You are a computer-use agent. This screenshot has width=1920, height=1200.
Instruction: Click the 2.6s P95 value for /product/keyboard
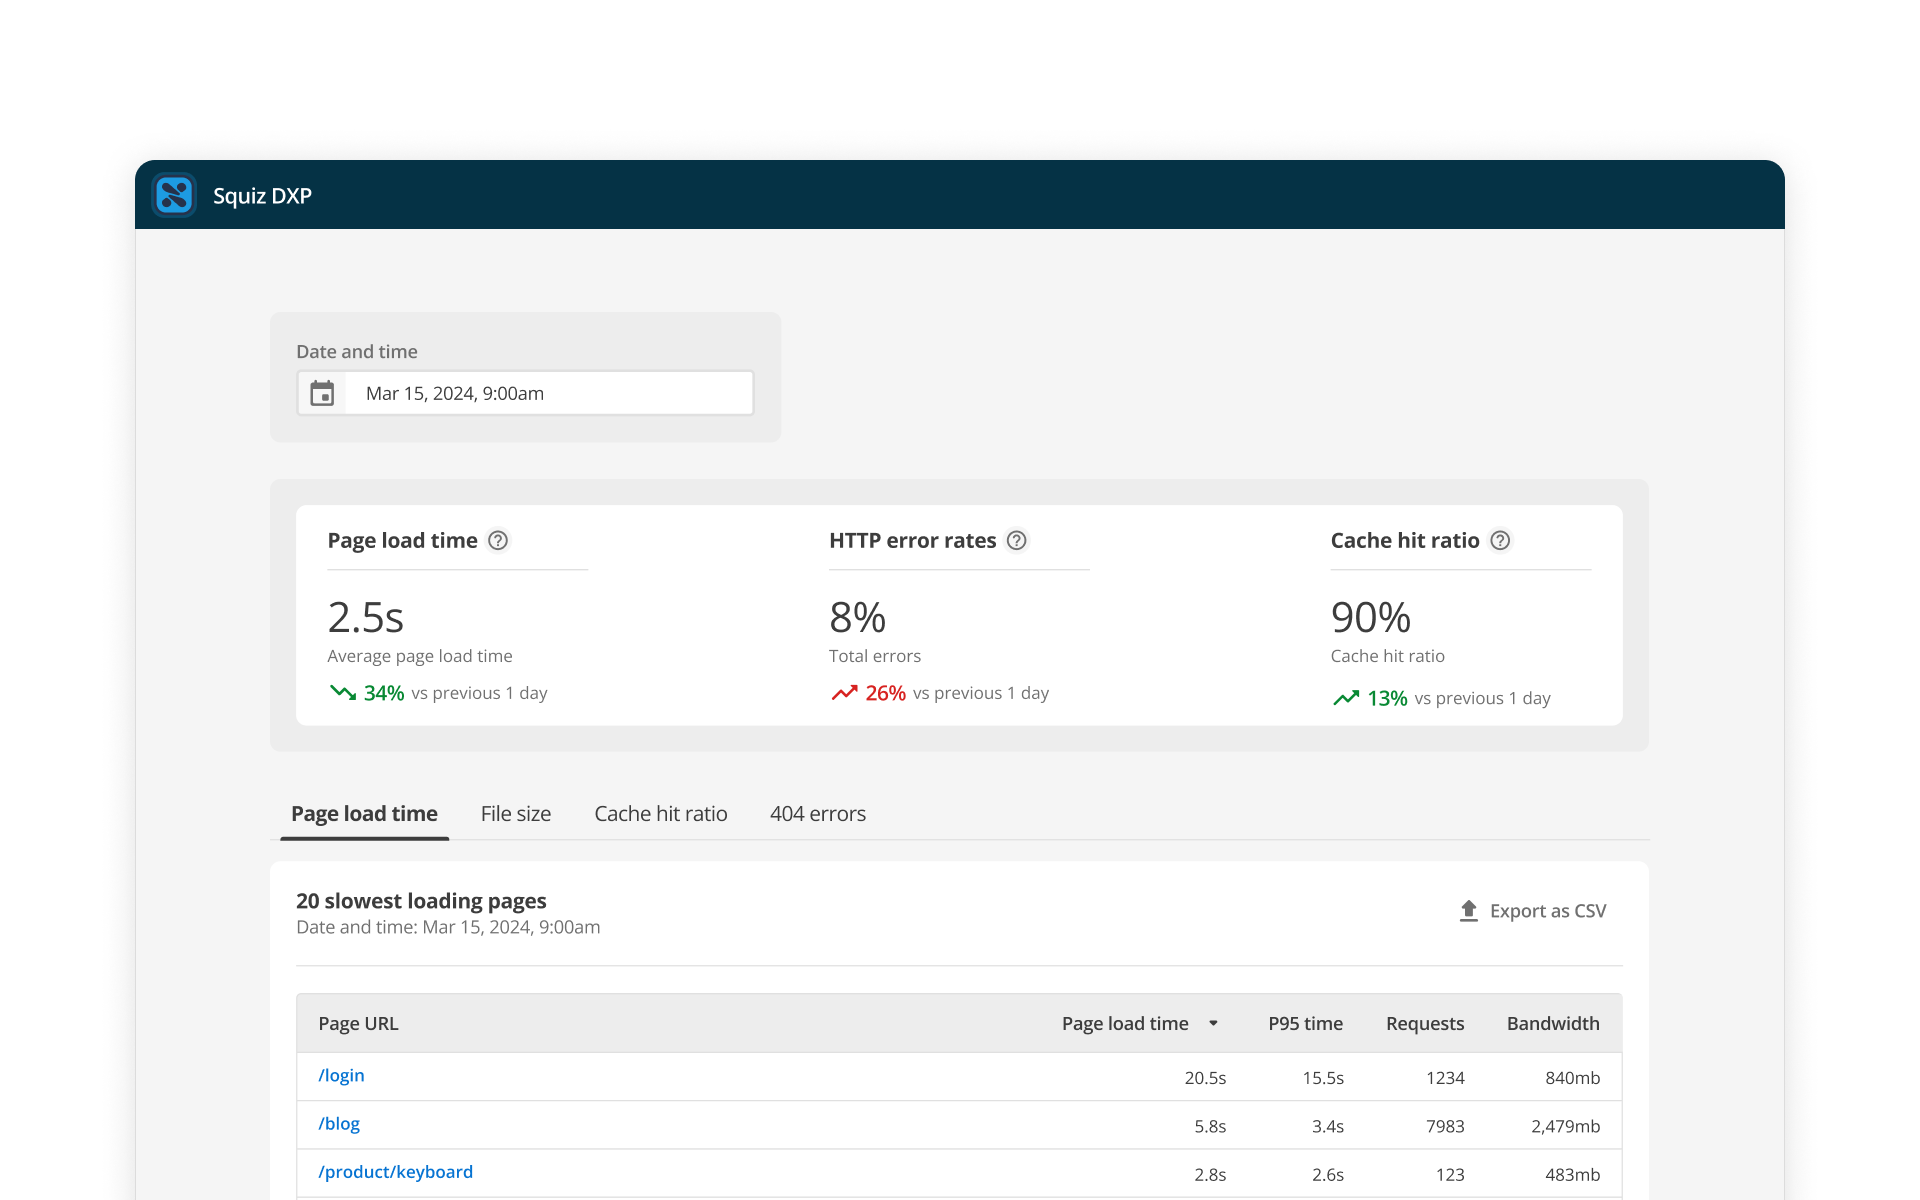click(1328, 1174)
